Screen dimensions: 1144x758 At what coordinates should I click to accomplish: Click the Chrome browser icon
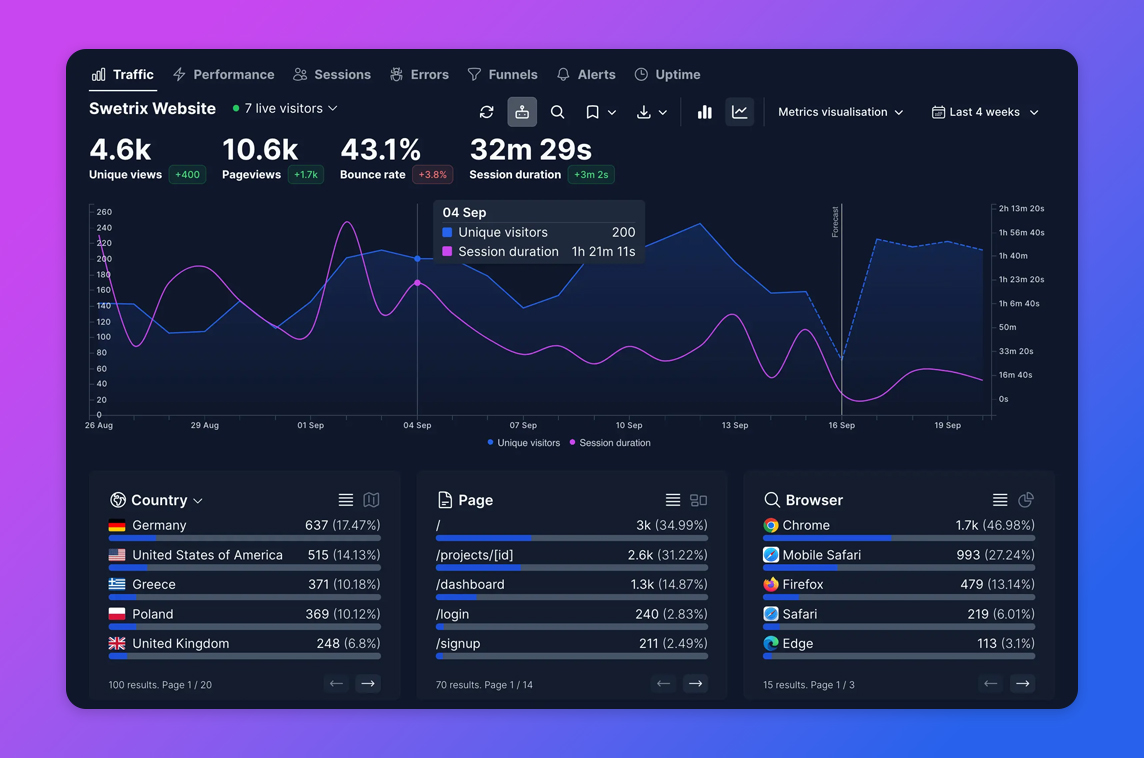(x=771, y=525)
